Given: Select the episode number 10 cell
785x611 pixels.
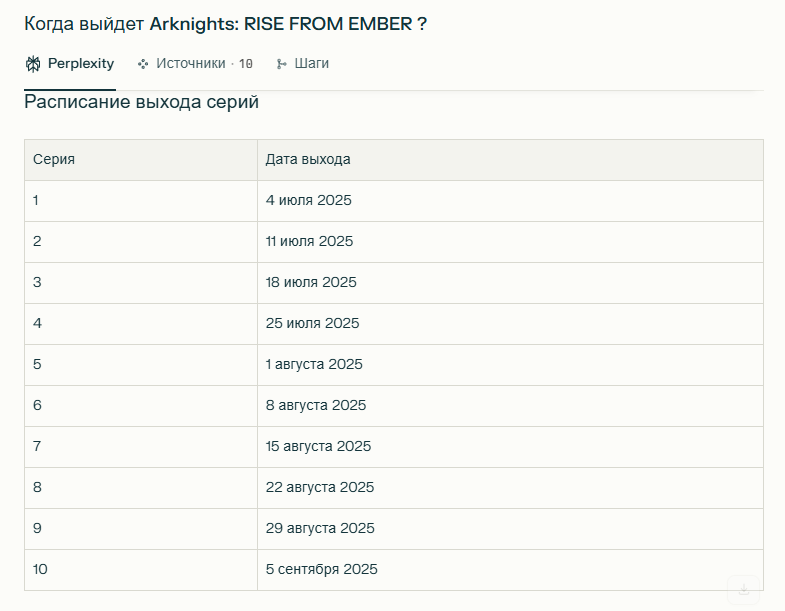Looking at the screenshot, I should (141, 570).
